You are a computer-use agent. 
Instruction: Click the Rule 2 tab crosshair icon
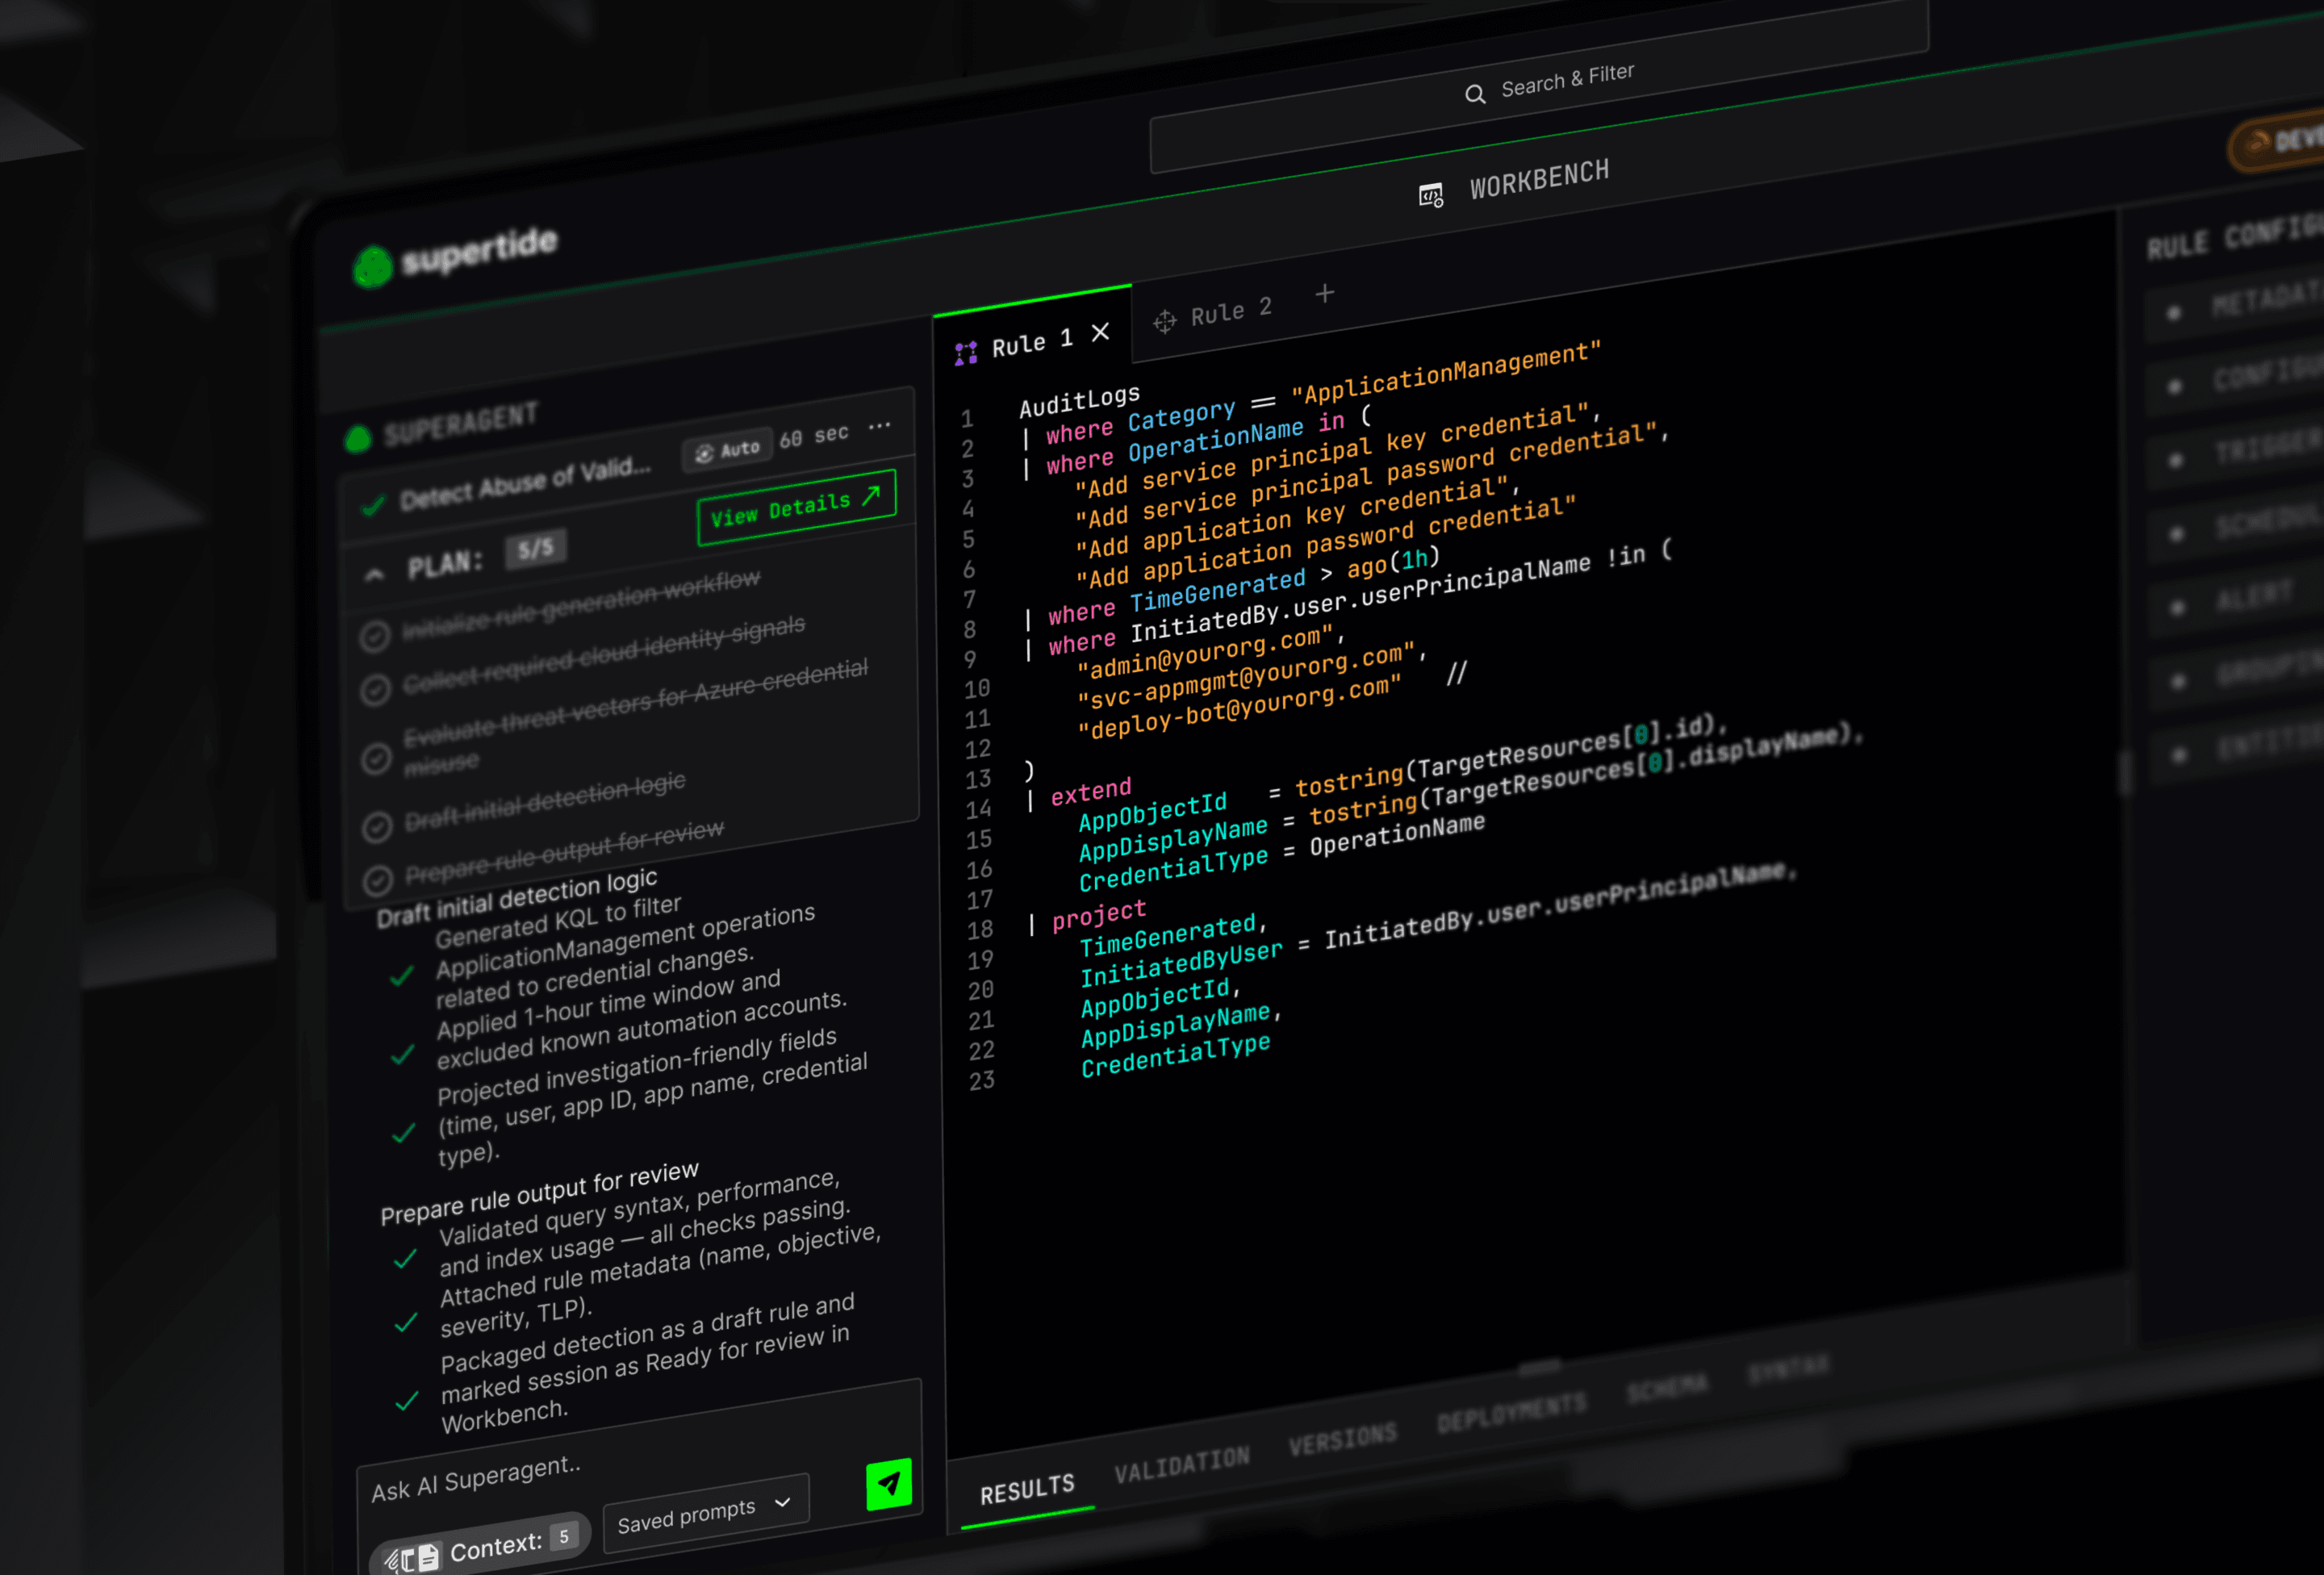1165,322
